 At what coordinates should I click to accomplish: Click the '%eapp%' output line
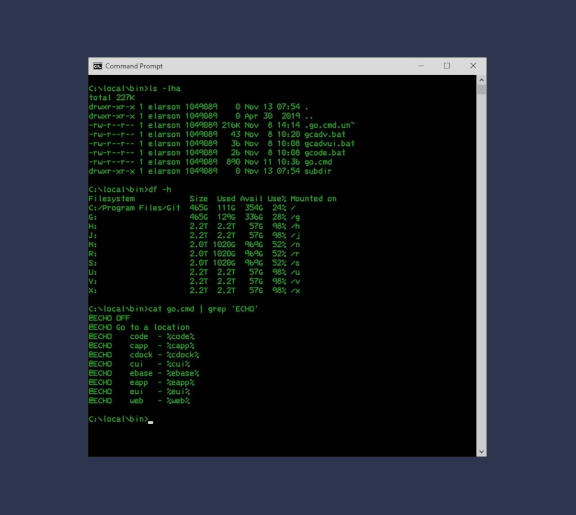pyautogui.click(x=141, y=382)
